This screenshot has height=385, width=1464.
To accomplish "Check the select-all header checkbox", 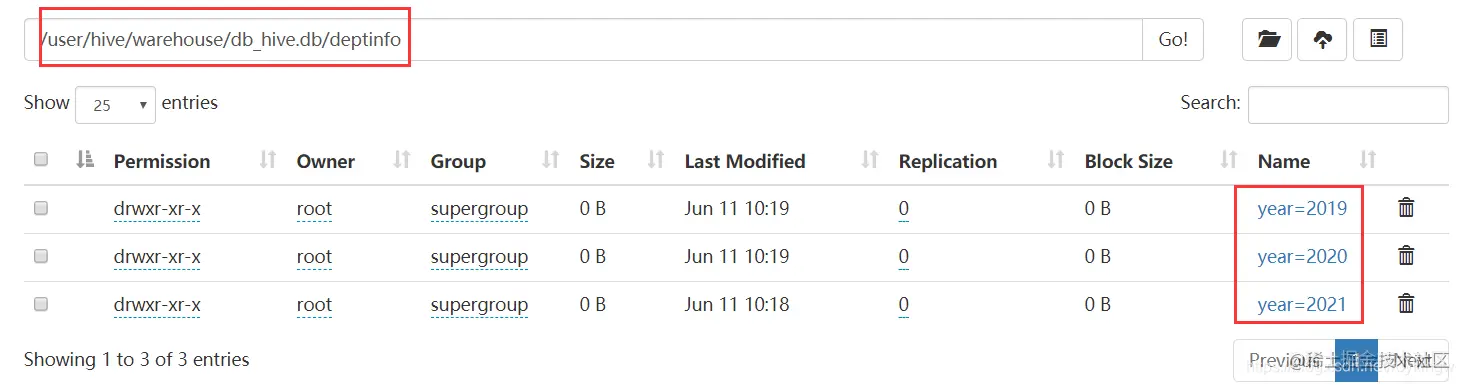I will tap(41, 160).
